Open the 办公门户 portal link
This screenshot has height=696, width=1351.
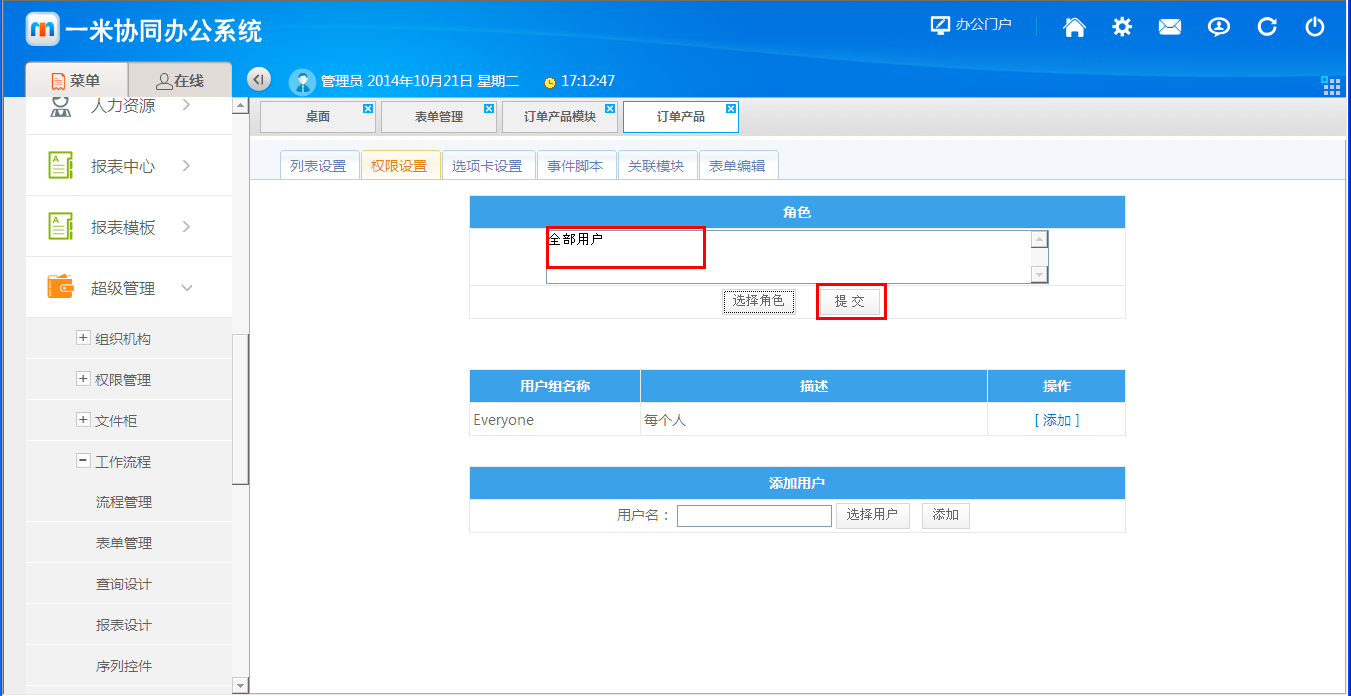pyautogui.click(x=971, y=25)
